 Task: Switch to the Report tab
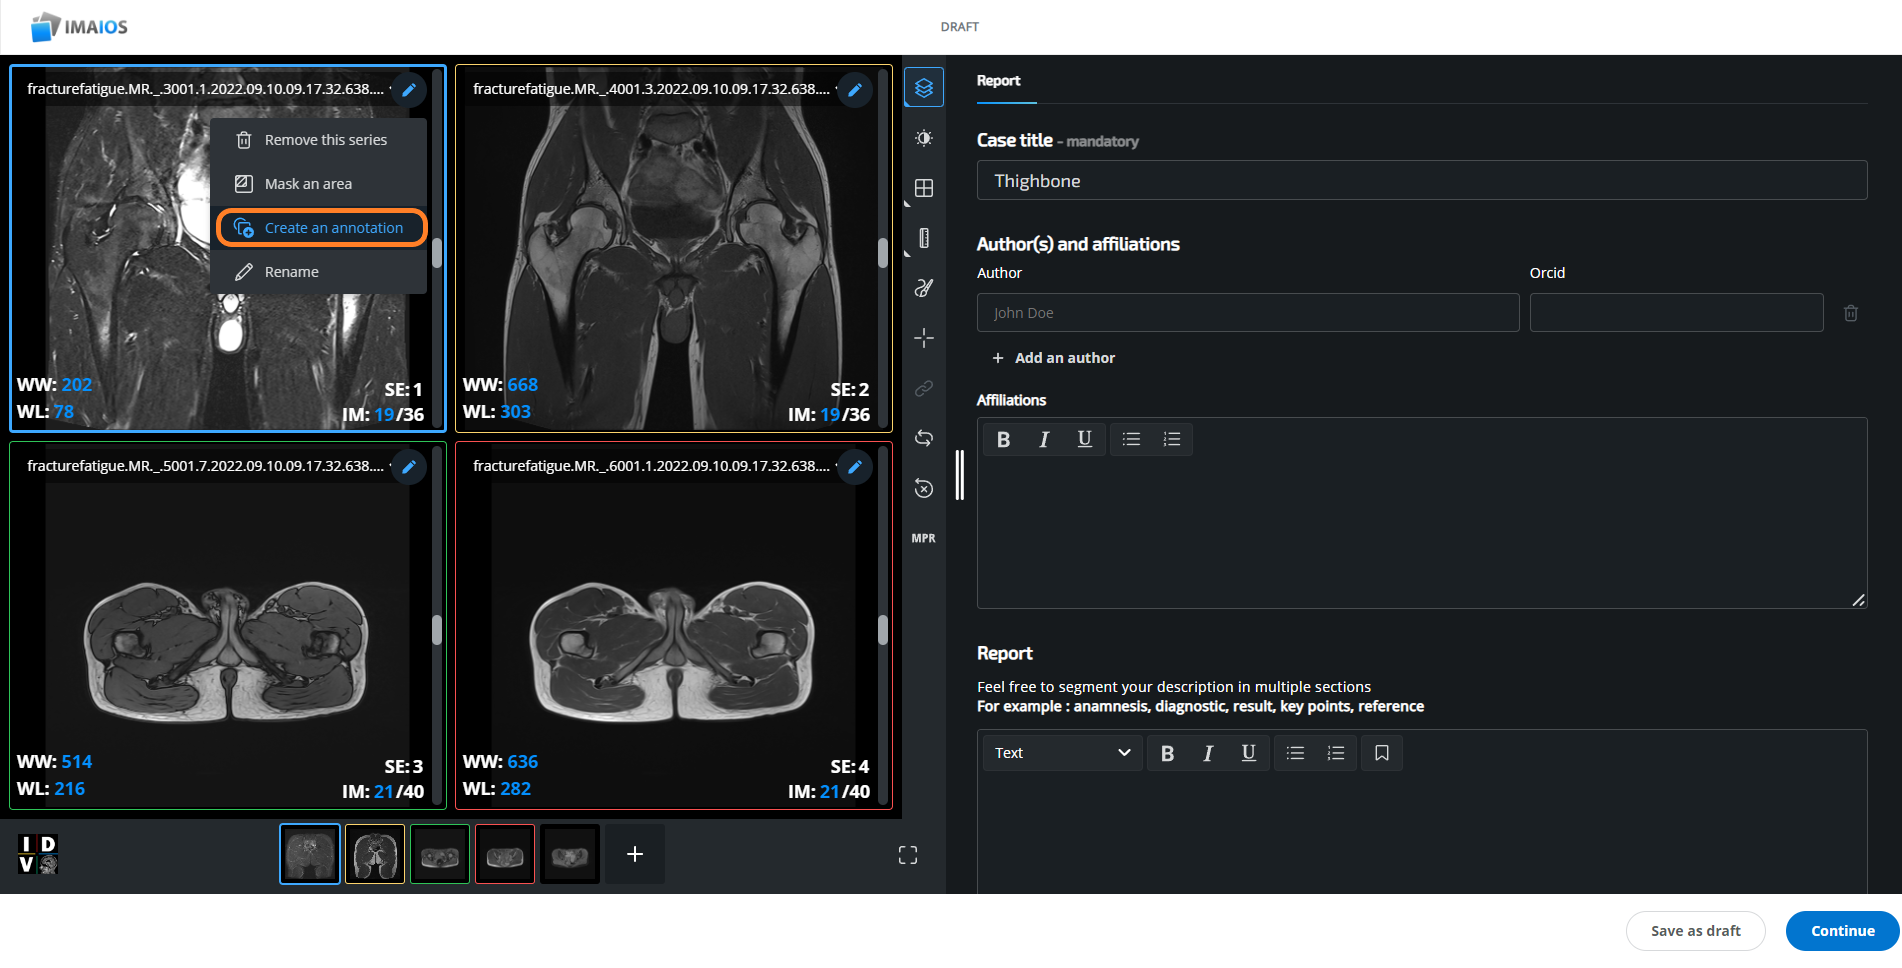pos(999,81)
